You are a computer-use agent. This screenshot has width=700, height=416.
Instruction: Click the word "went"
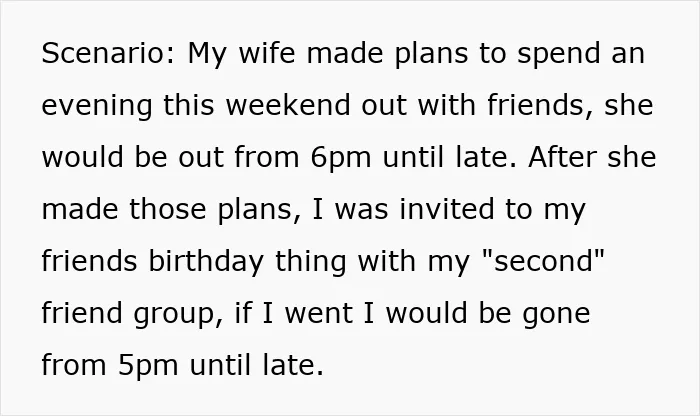pos(318,312)
